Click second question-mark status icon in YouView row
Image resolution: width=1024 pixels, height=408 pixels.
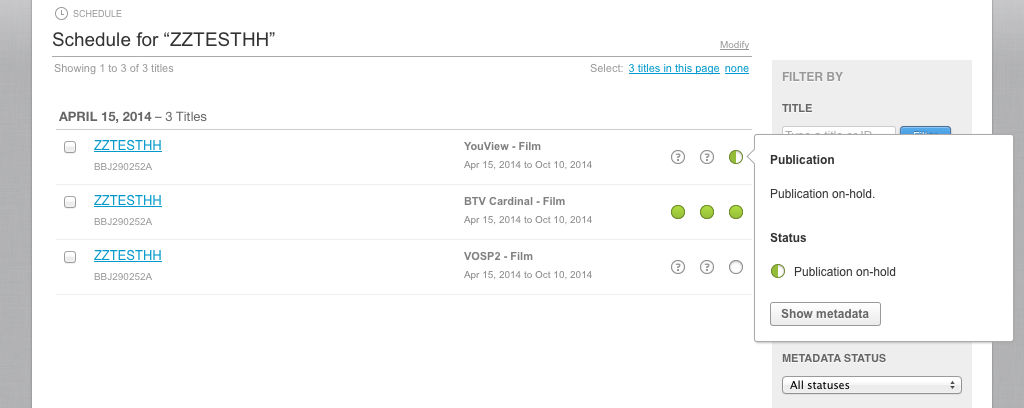707,157
